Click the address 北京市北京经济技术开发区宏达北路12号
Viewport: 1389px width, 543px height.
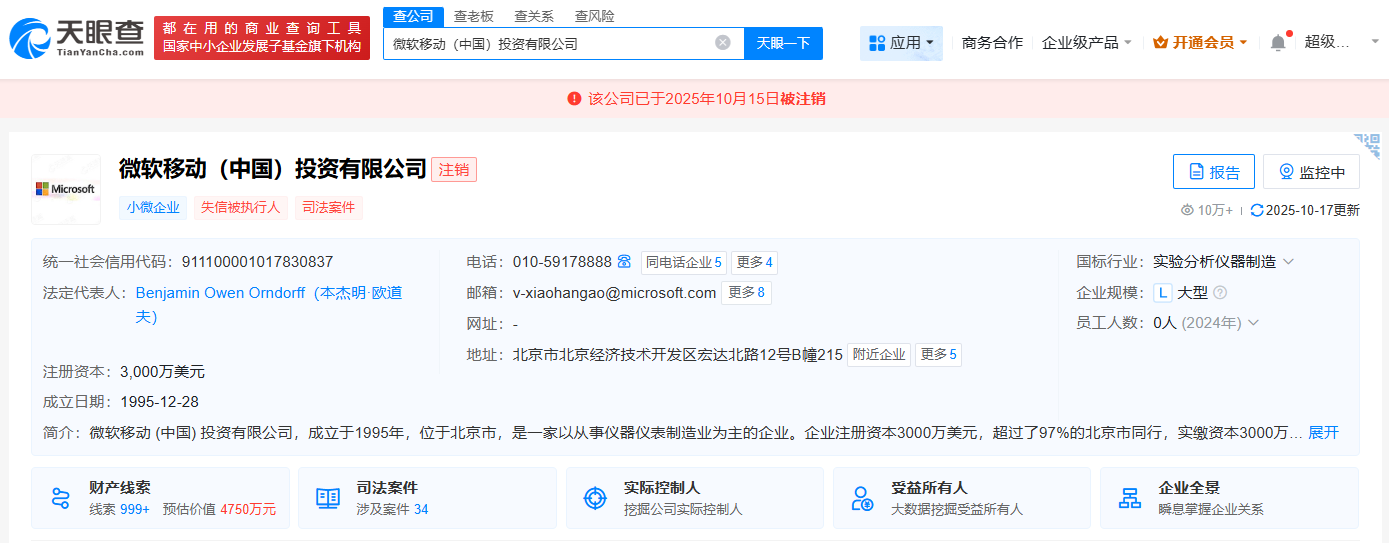pyautogui.click(x=678, y=354)
